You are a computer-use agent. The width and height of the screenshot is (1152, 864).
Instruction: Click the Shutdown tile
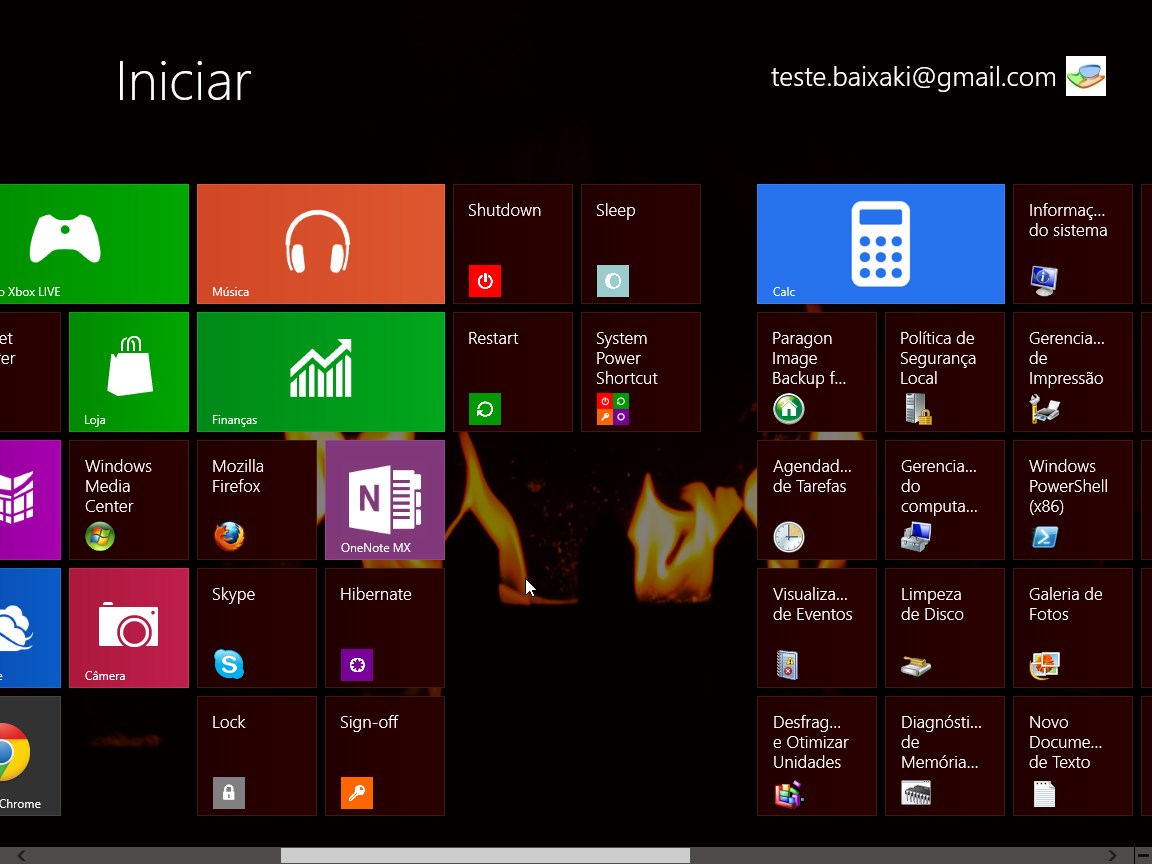513,244
